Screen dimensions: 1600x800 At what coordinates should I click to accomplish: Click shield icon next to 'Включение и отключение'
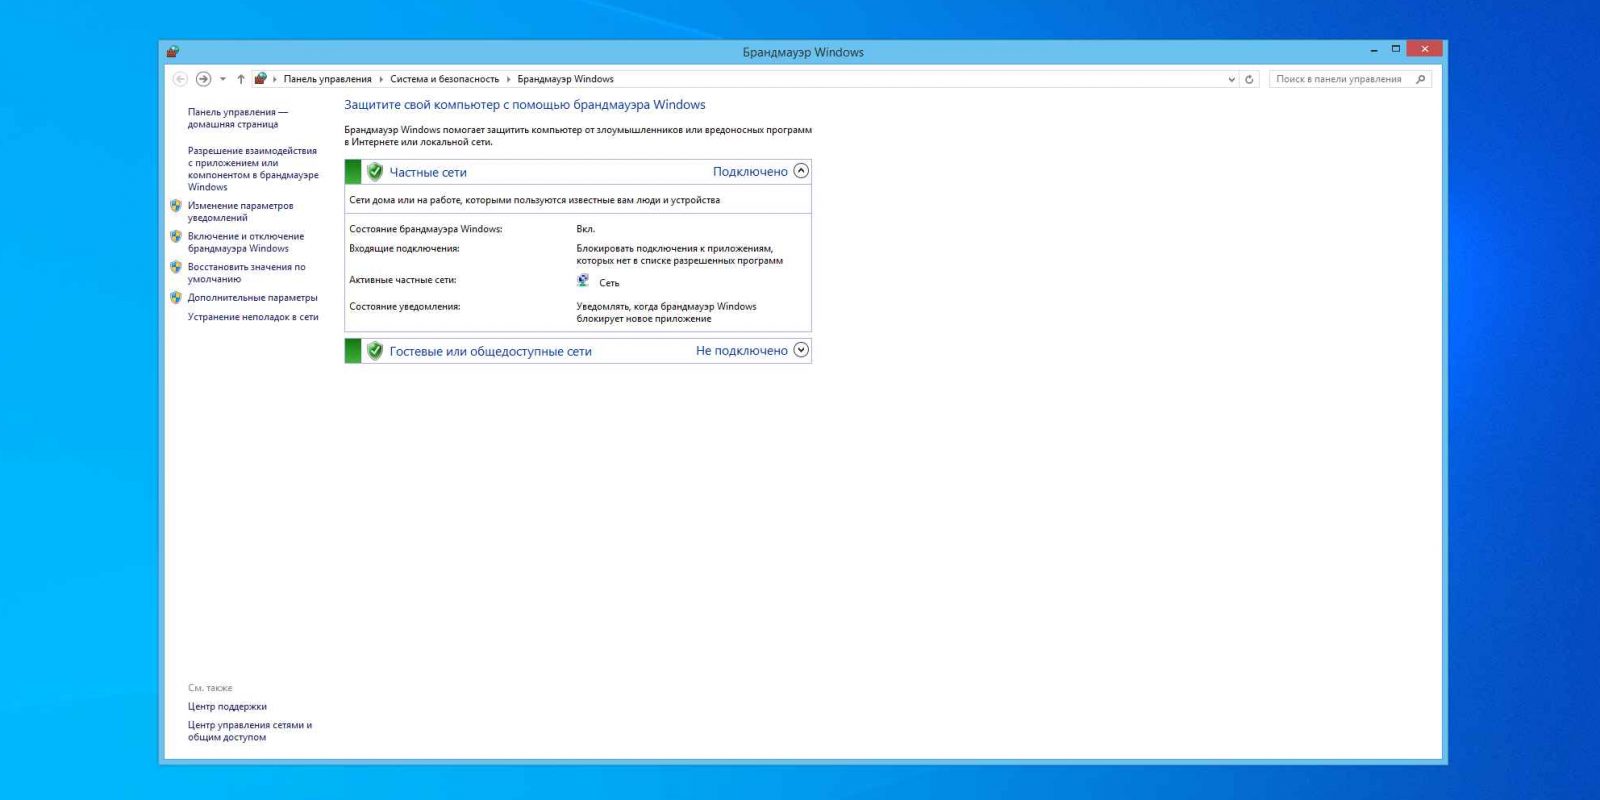pos(176,236)
